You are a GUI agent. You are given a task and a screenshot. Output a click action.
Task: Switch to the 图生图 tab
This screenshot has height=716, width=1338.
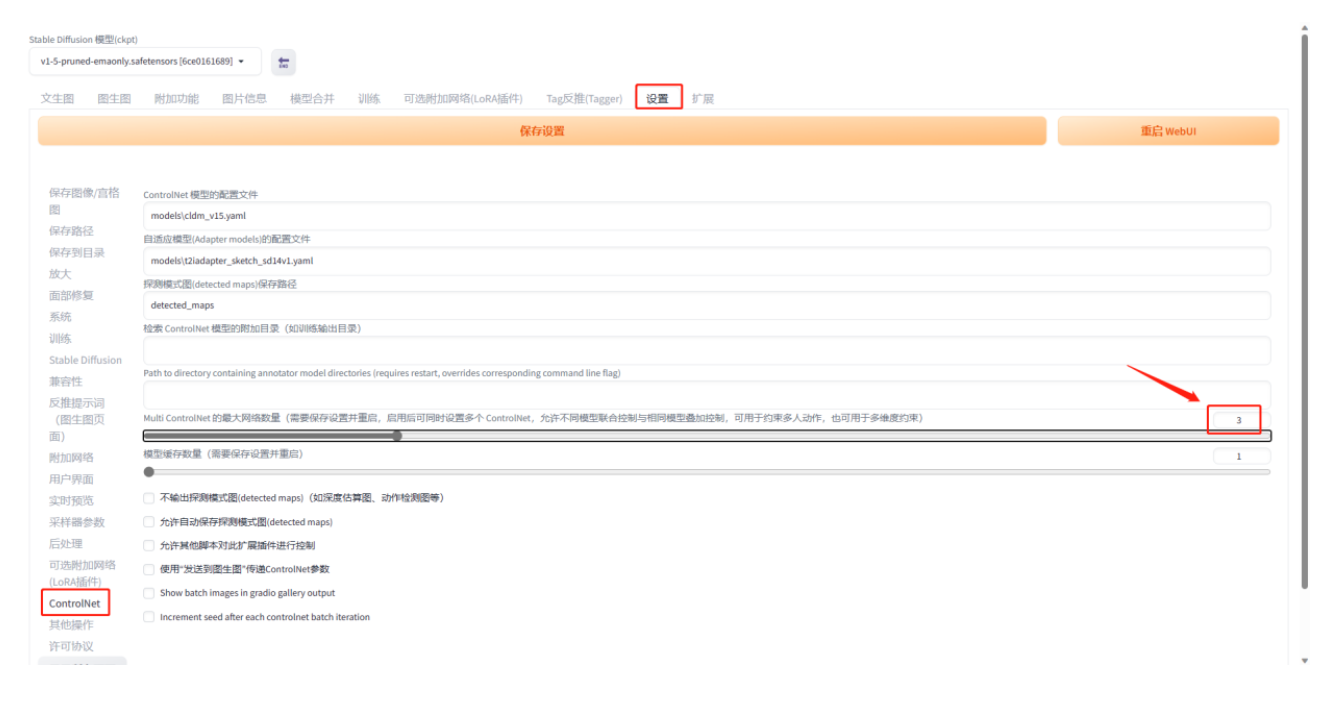click(x=113, y=98)
